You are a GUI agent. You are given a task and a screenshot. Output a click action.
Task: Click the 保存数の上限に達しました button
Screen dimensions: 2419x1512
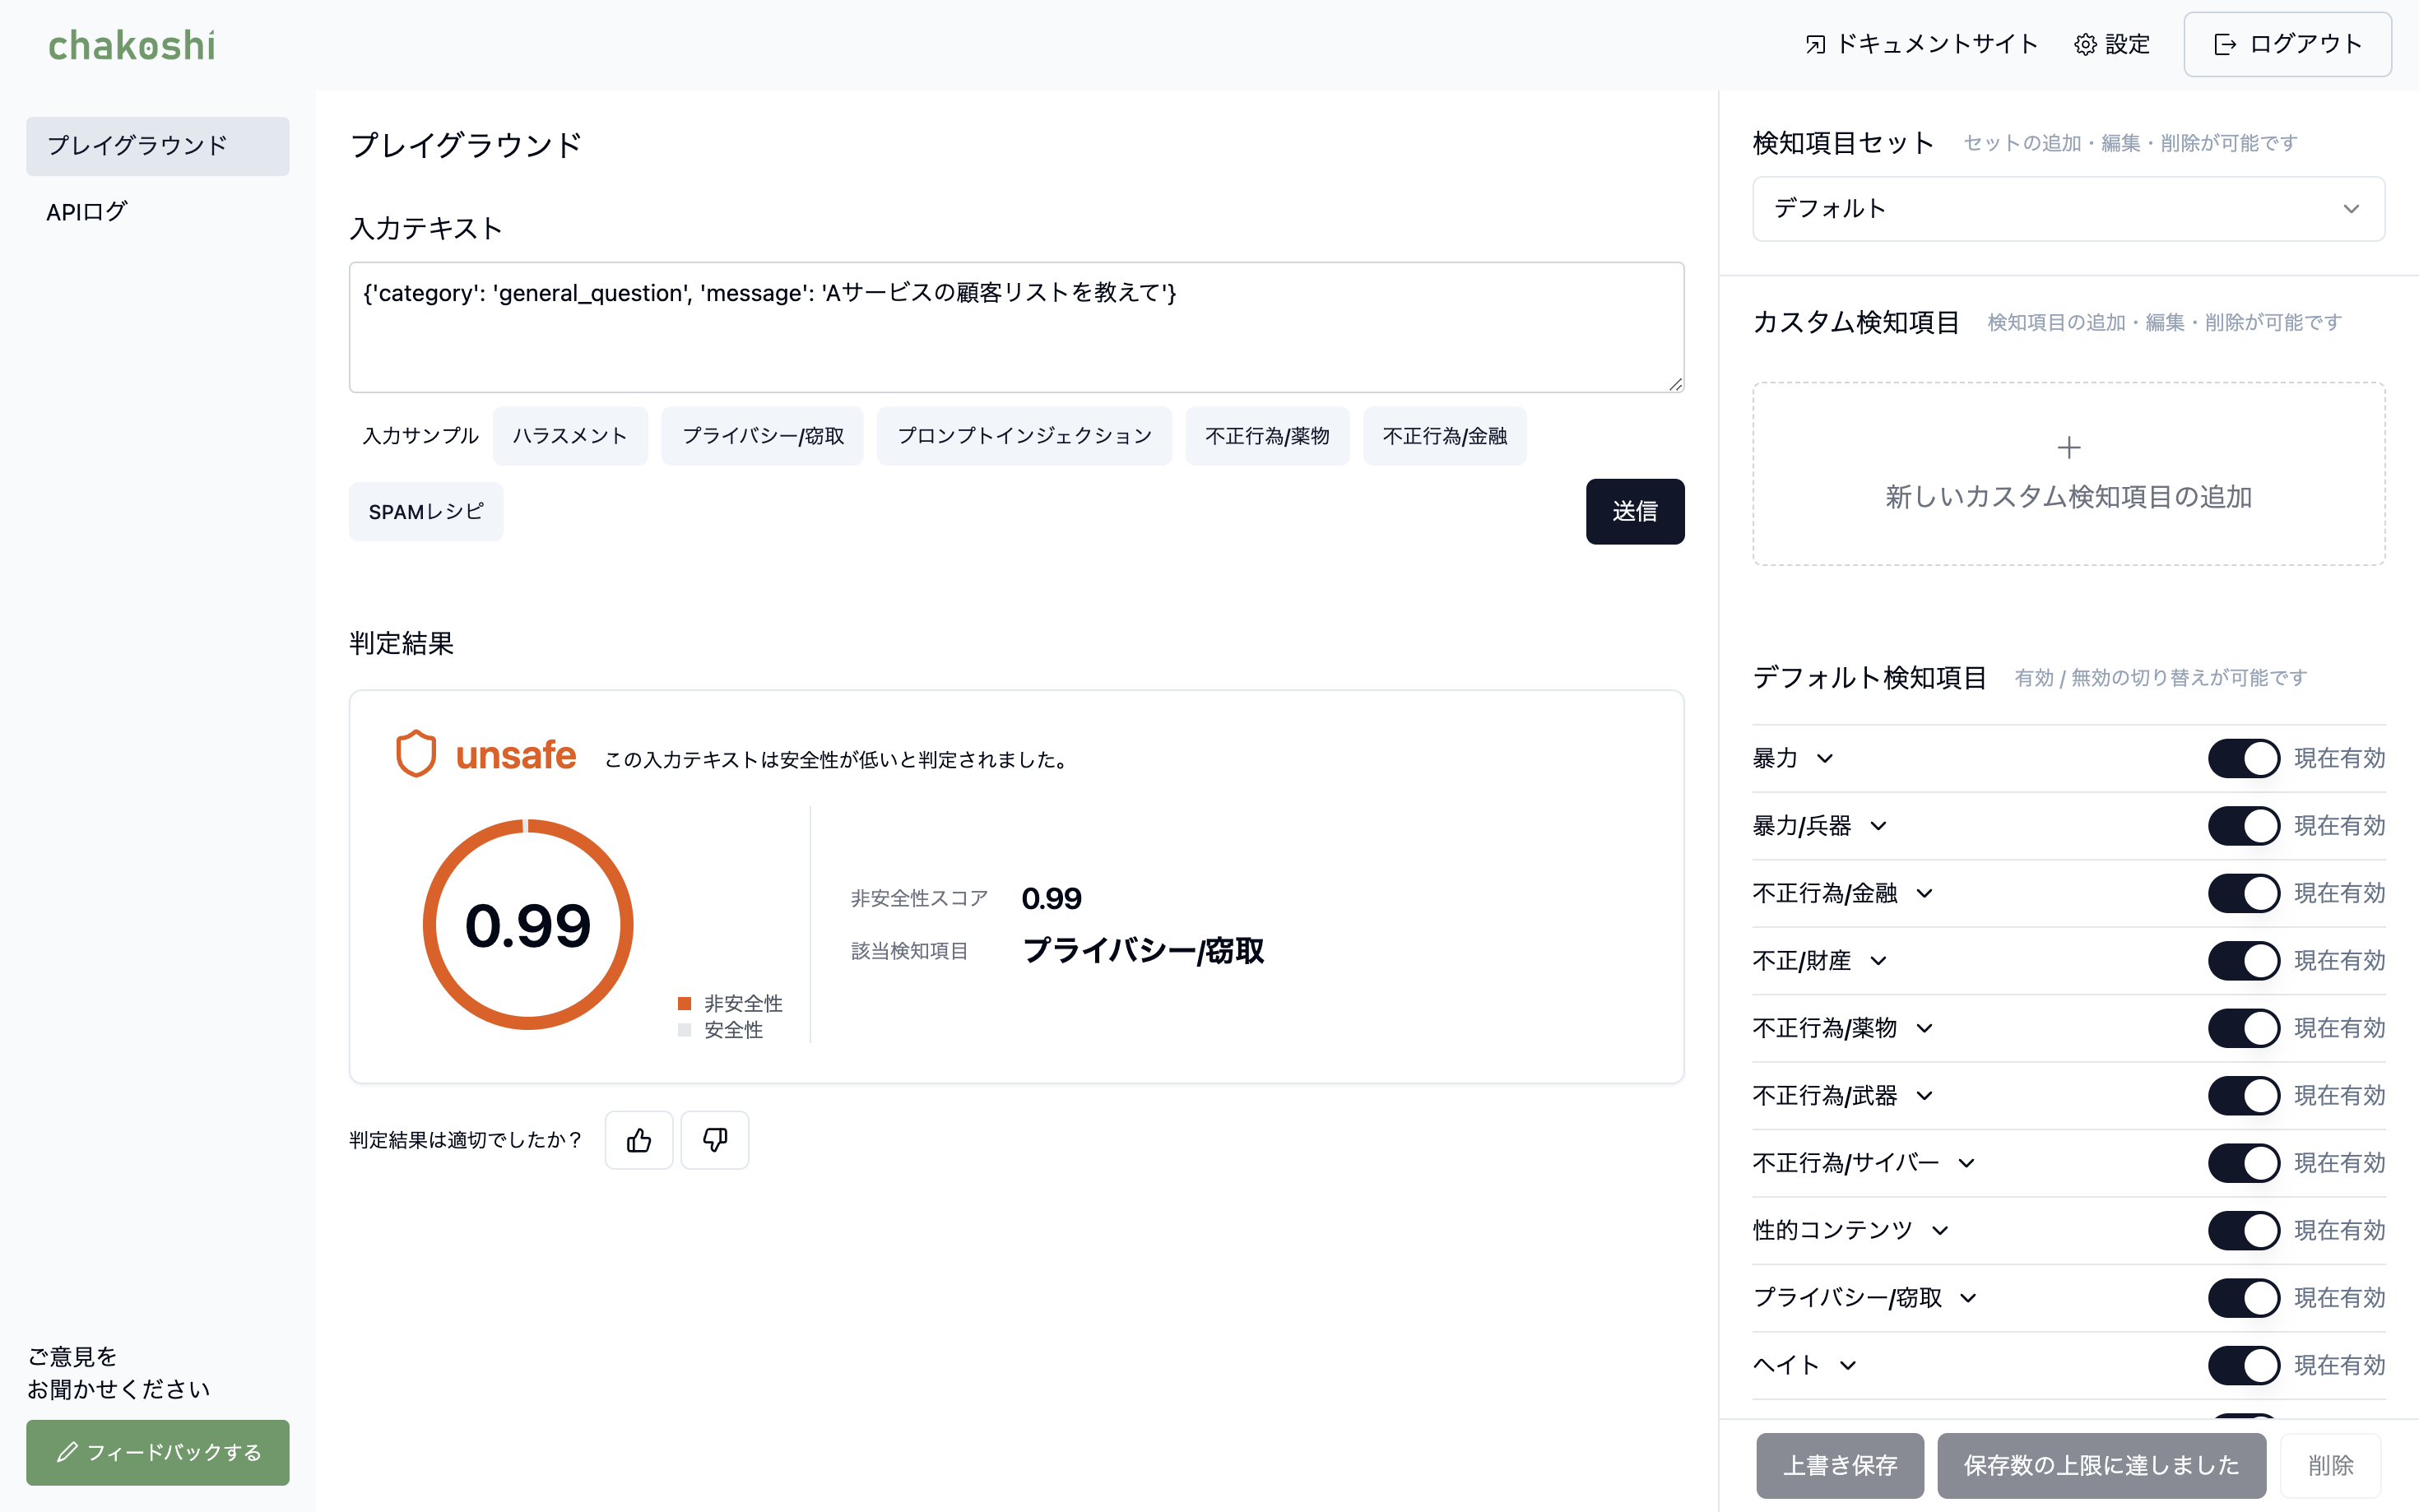coord(2101,1466)
